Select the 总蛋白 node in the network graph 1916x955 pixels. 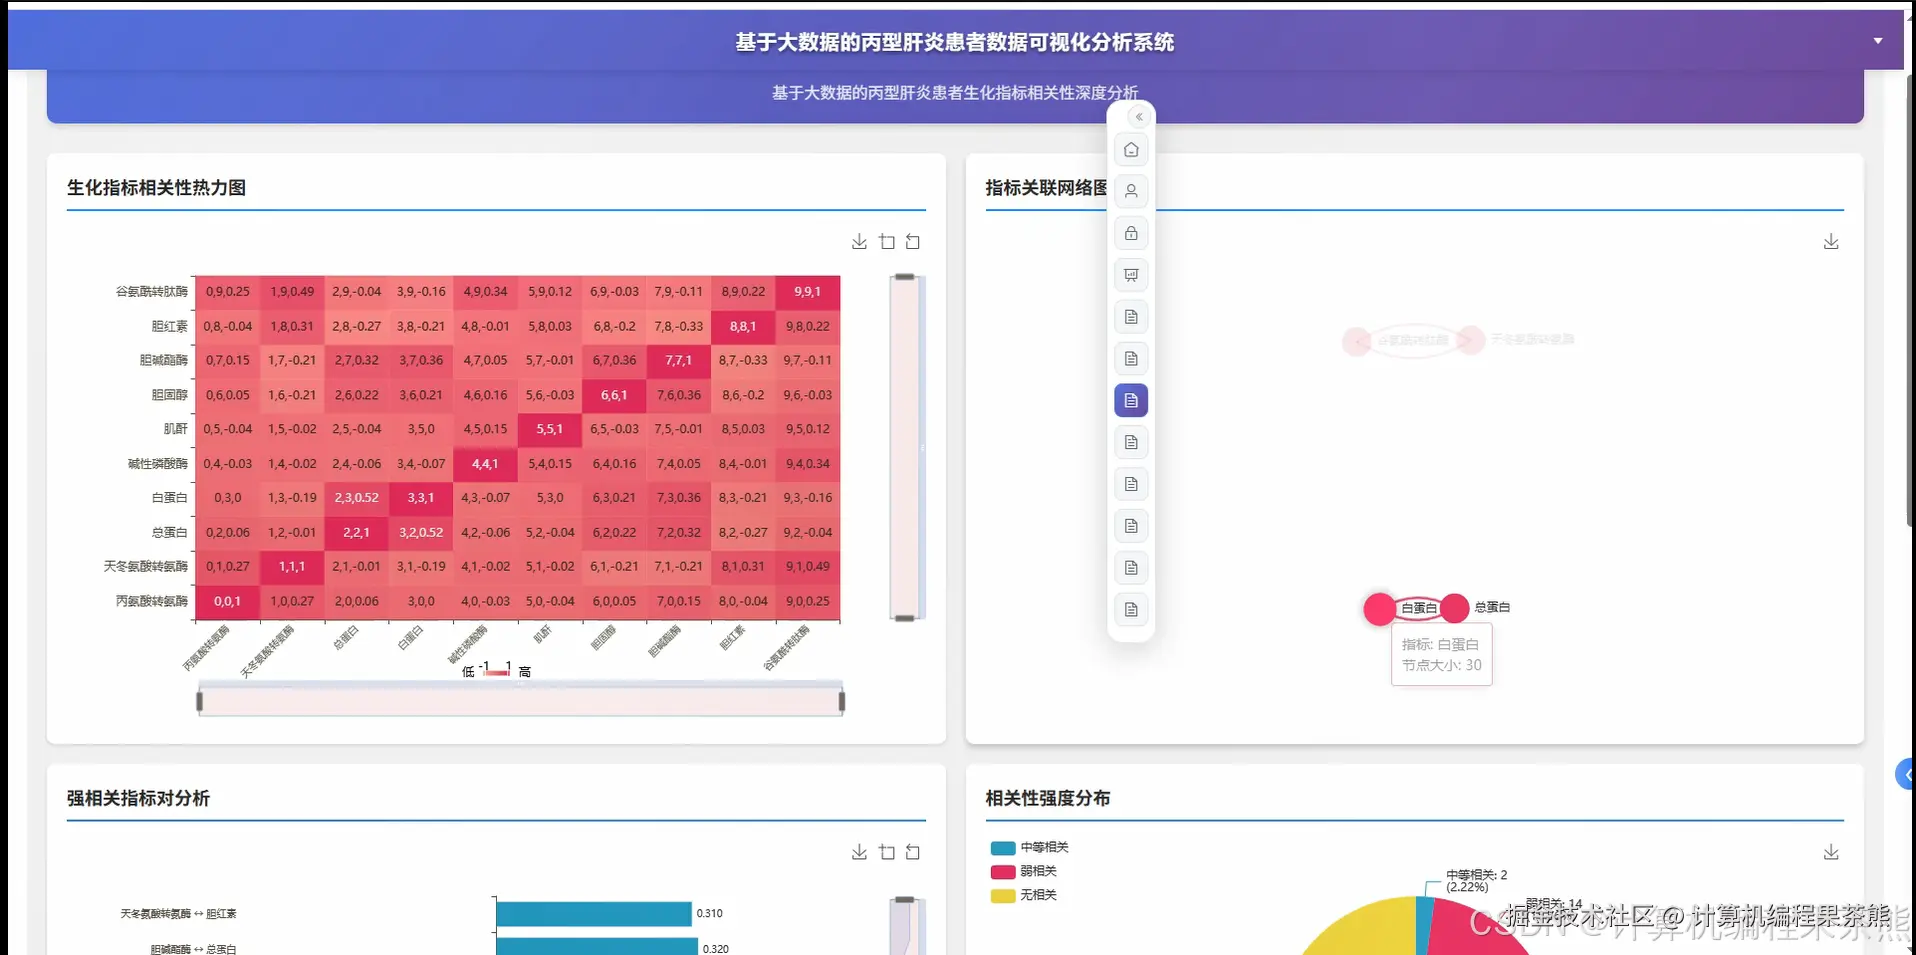(1454, 607)
